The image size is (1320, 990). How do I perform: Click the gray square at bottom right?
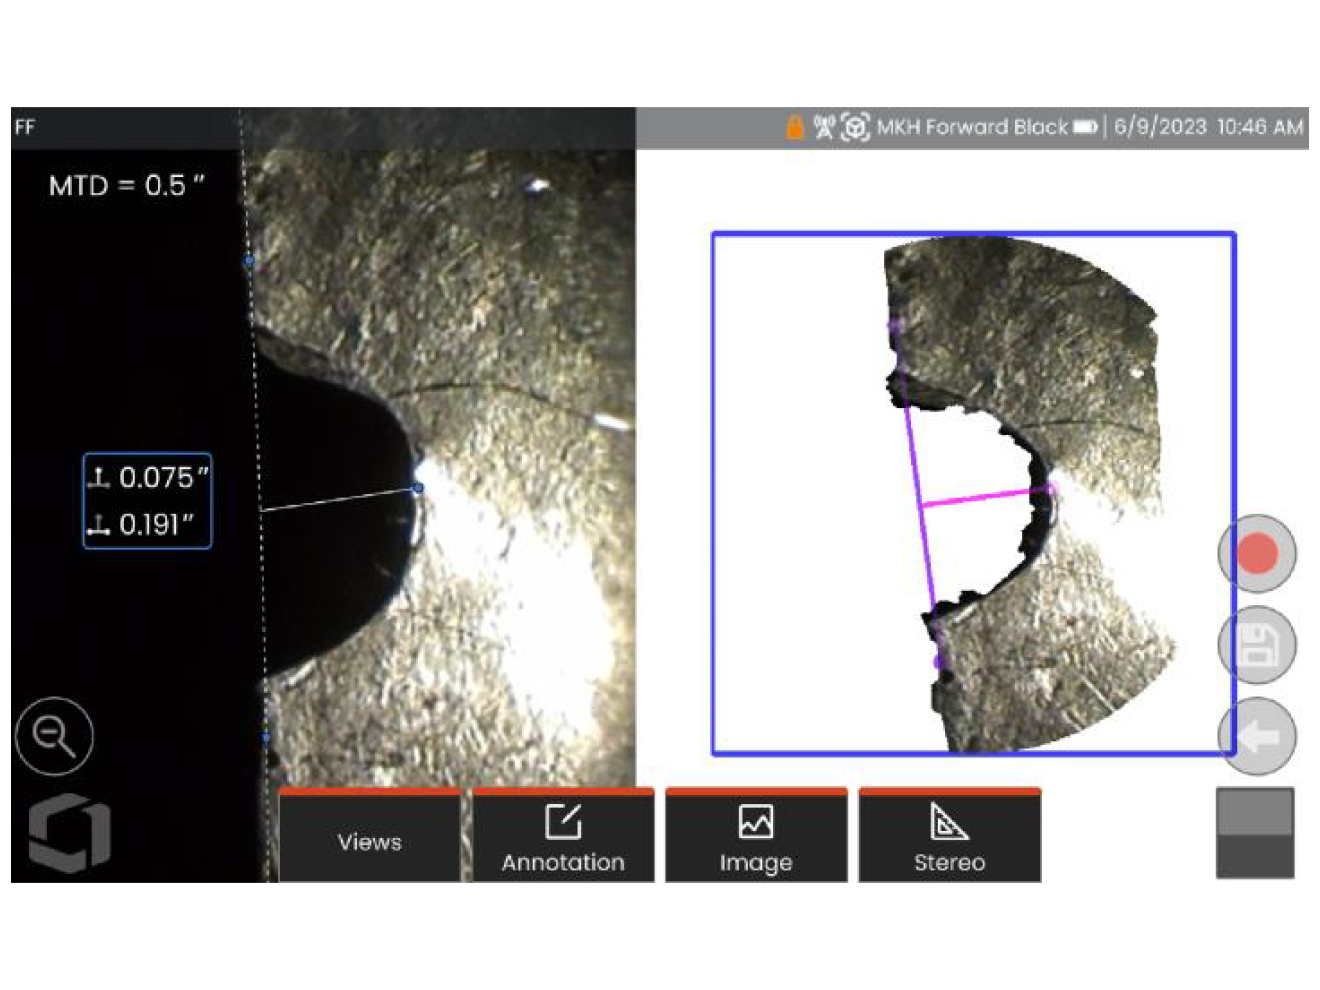pos(1255,833)
